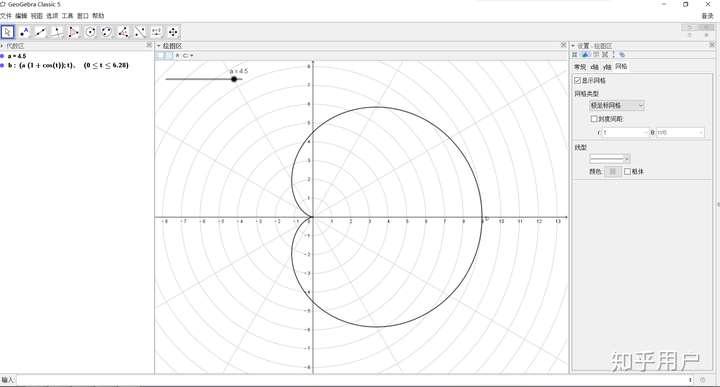Open Layout settings icon in settings panel
720x387 pixels.
pos(605,55)
